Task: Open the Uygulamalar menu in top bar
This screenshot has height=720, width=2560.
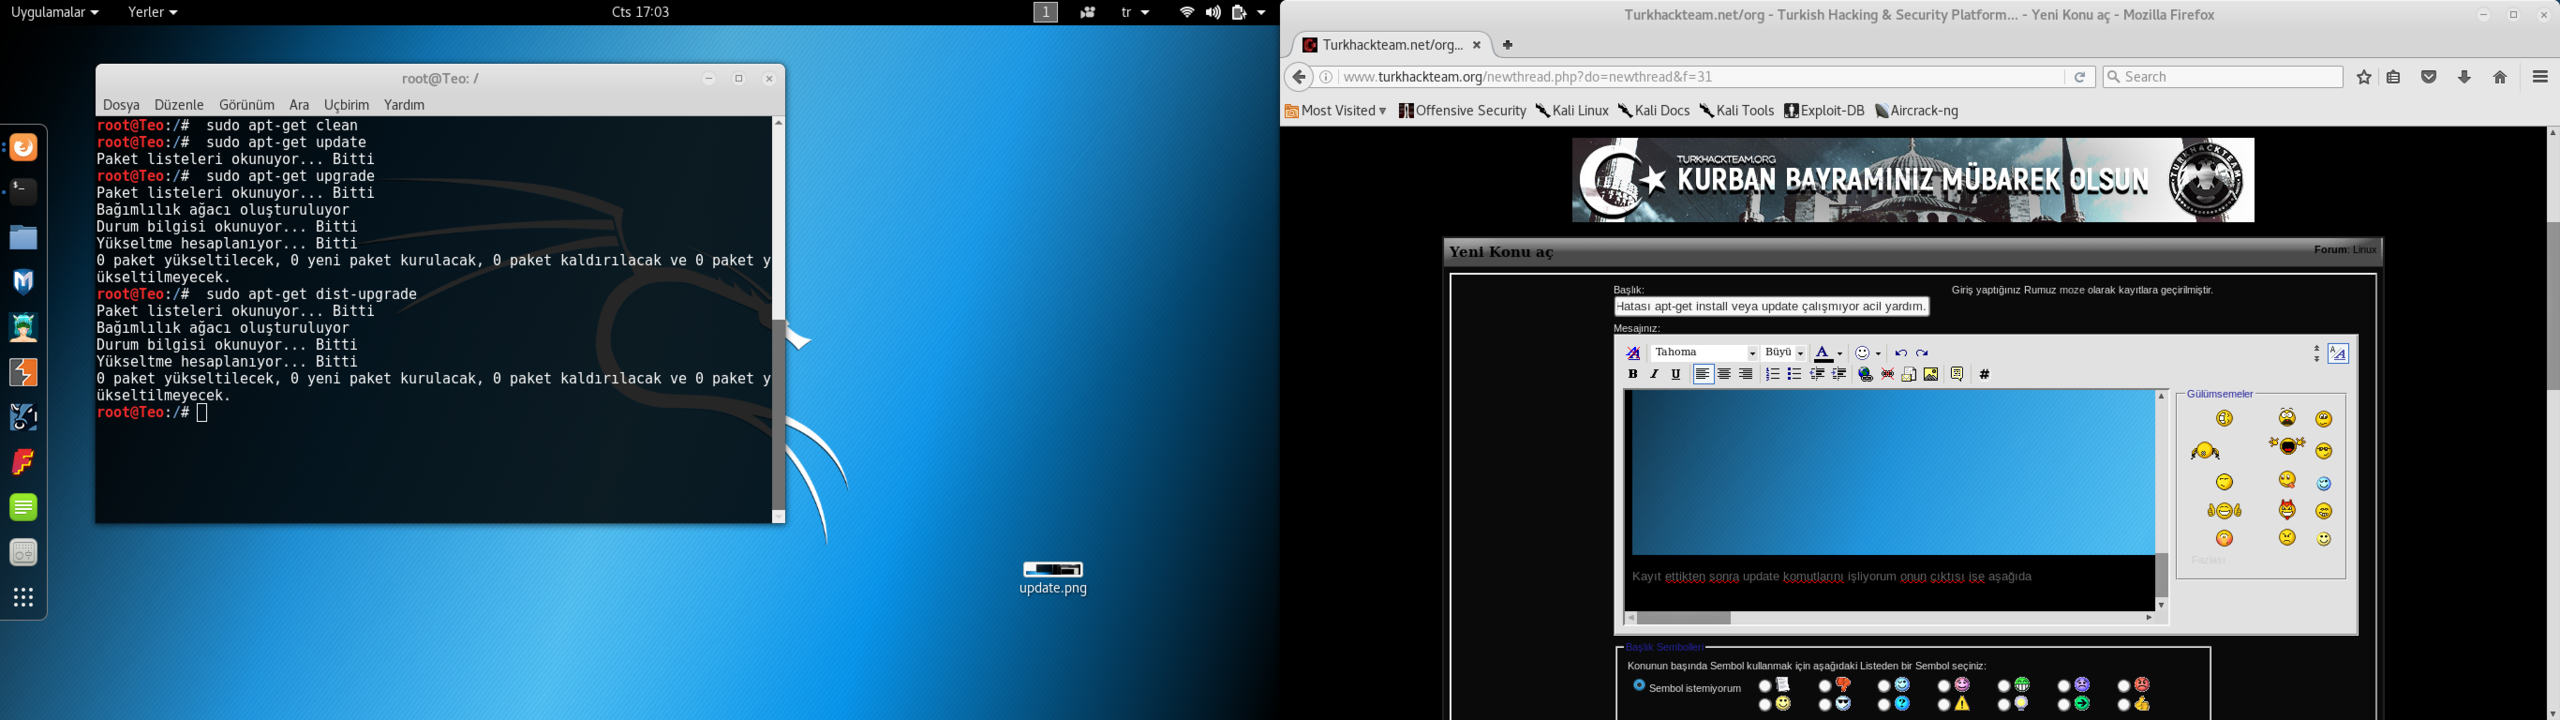Action: [x=53, y=12]
